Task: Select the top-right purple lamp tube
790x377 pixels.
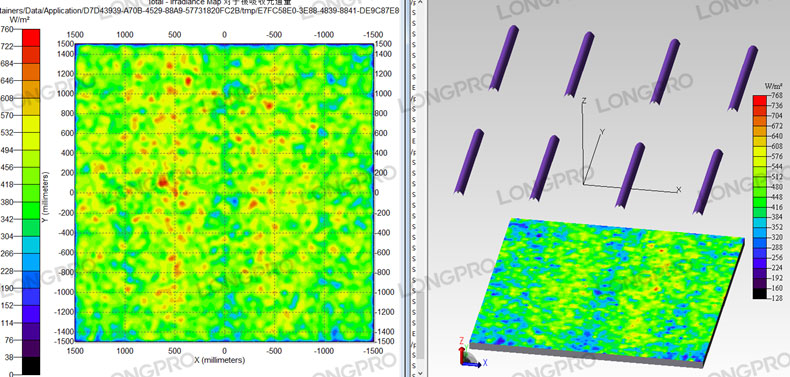Action: point(743,78)
